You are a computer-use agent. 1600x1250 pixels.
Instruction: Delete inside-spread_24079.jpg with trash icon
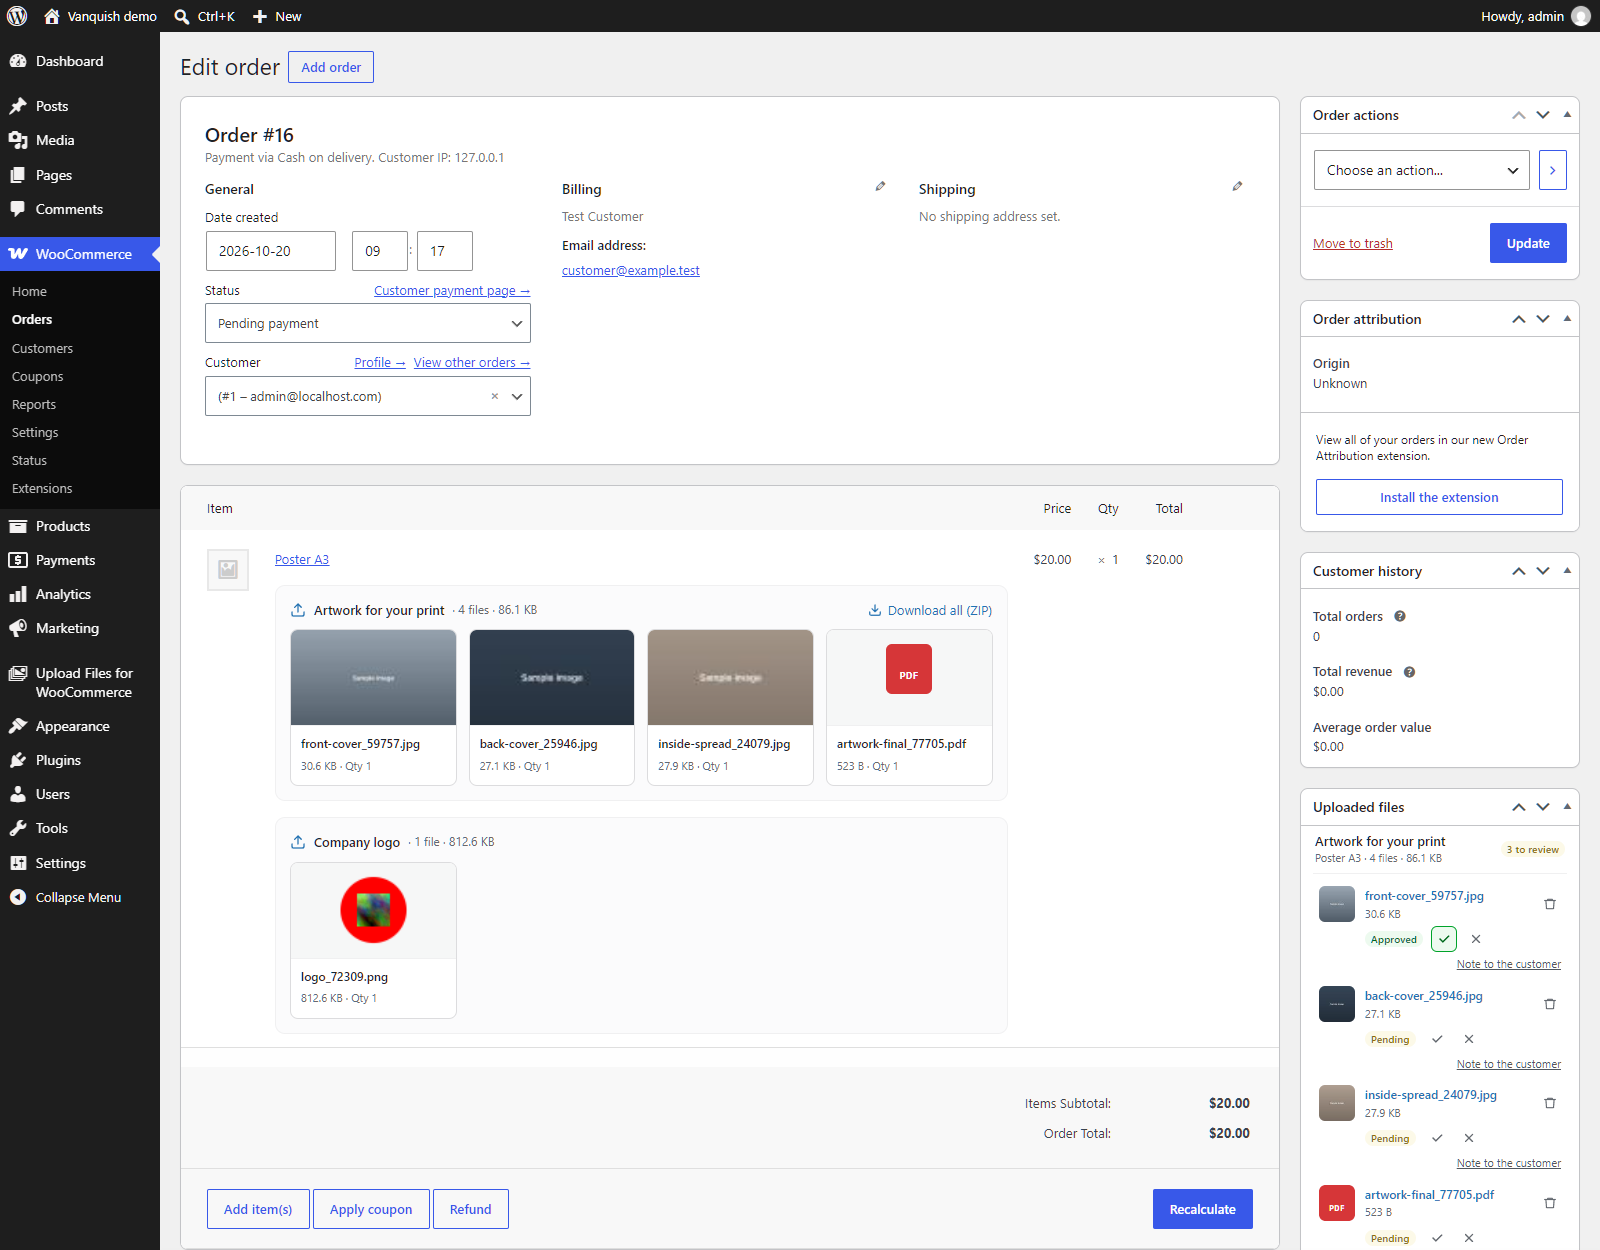pyautogui.click(x=1550, y=1103)
